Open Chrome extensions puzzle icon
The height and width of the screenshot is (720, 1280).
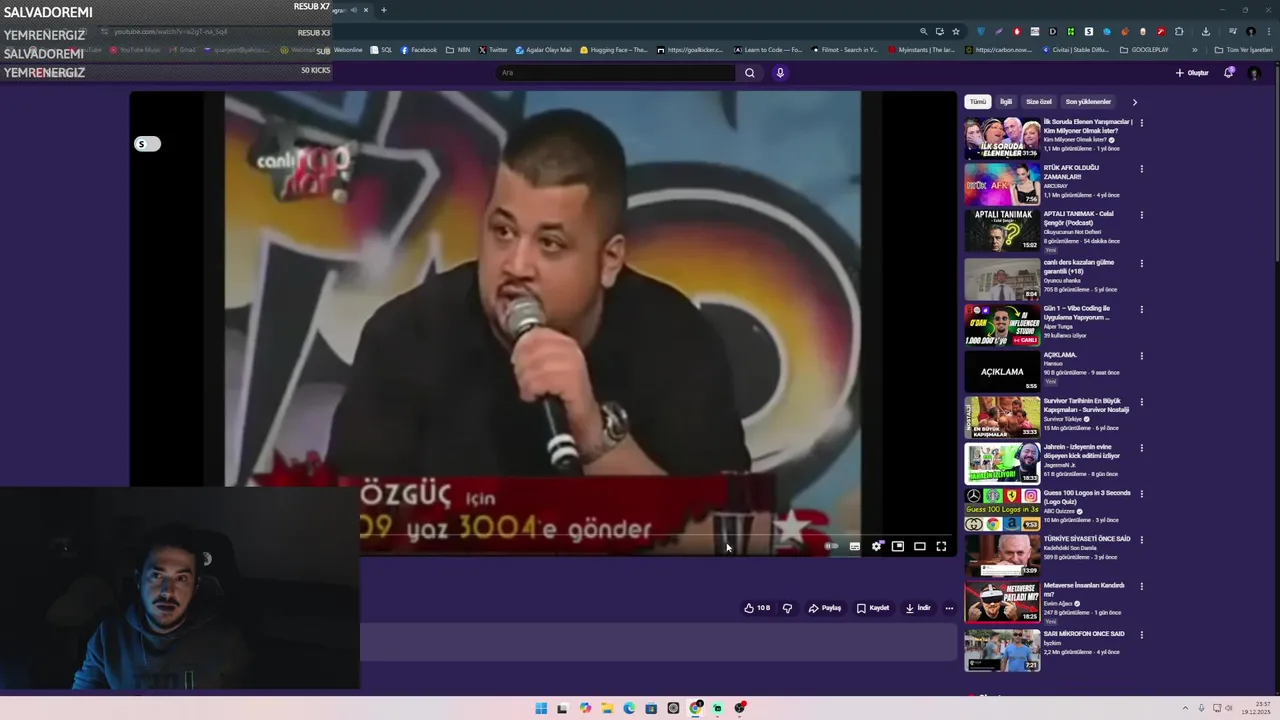pos(1179,31)
